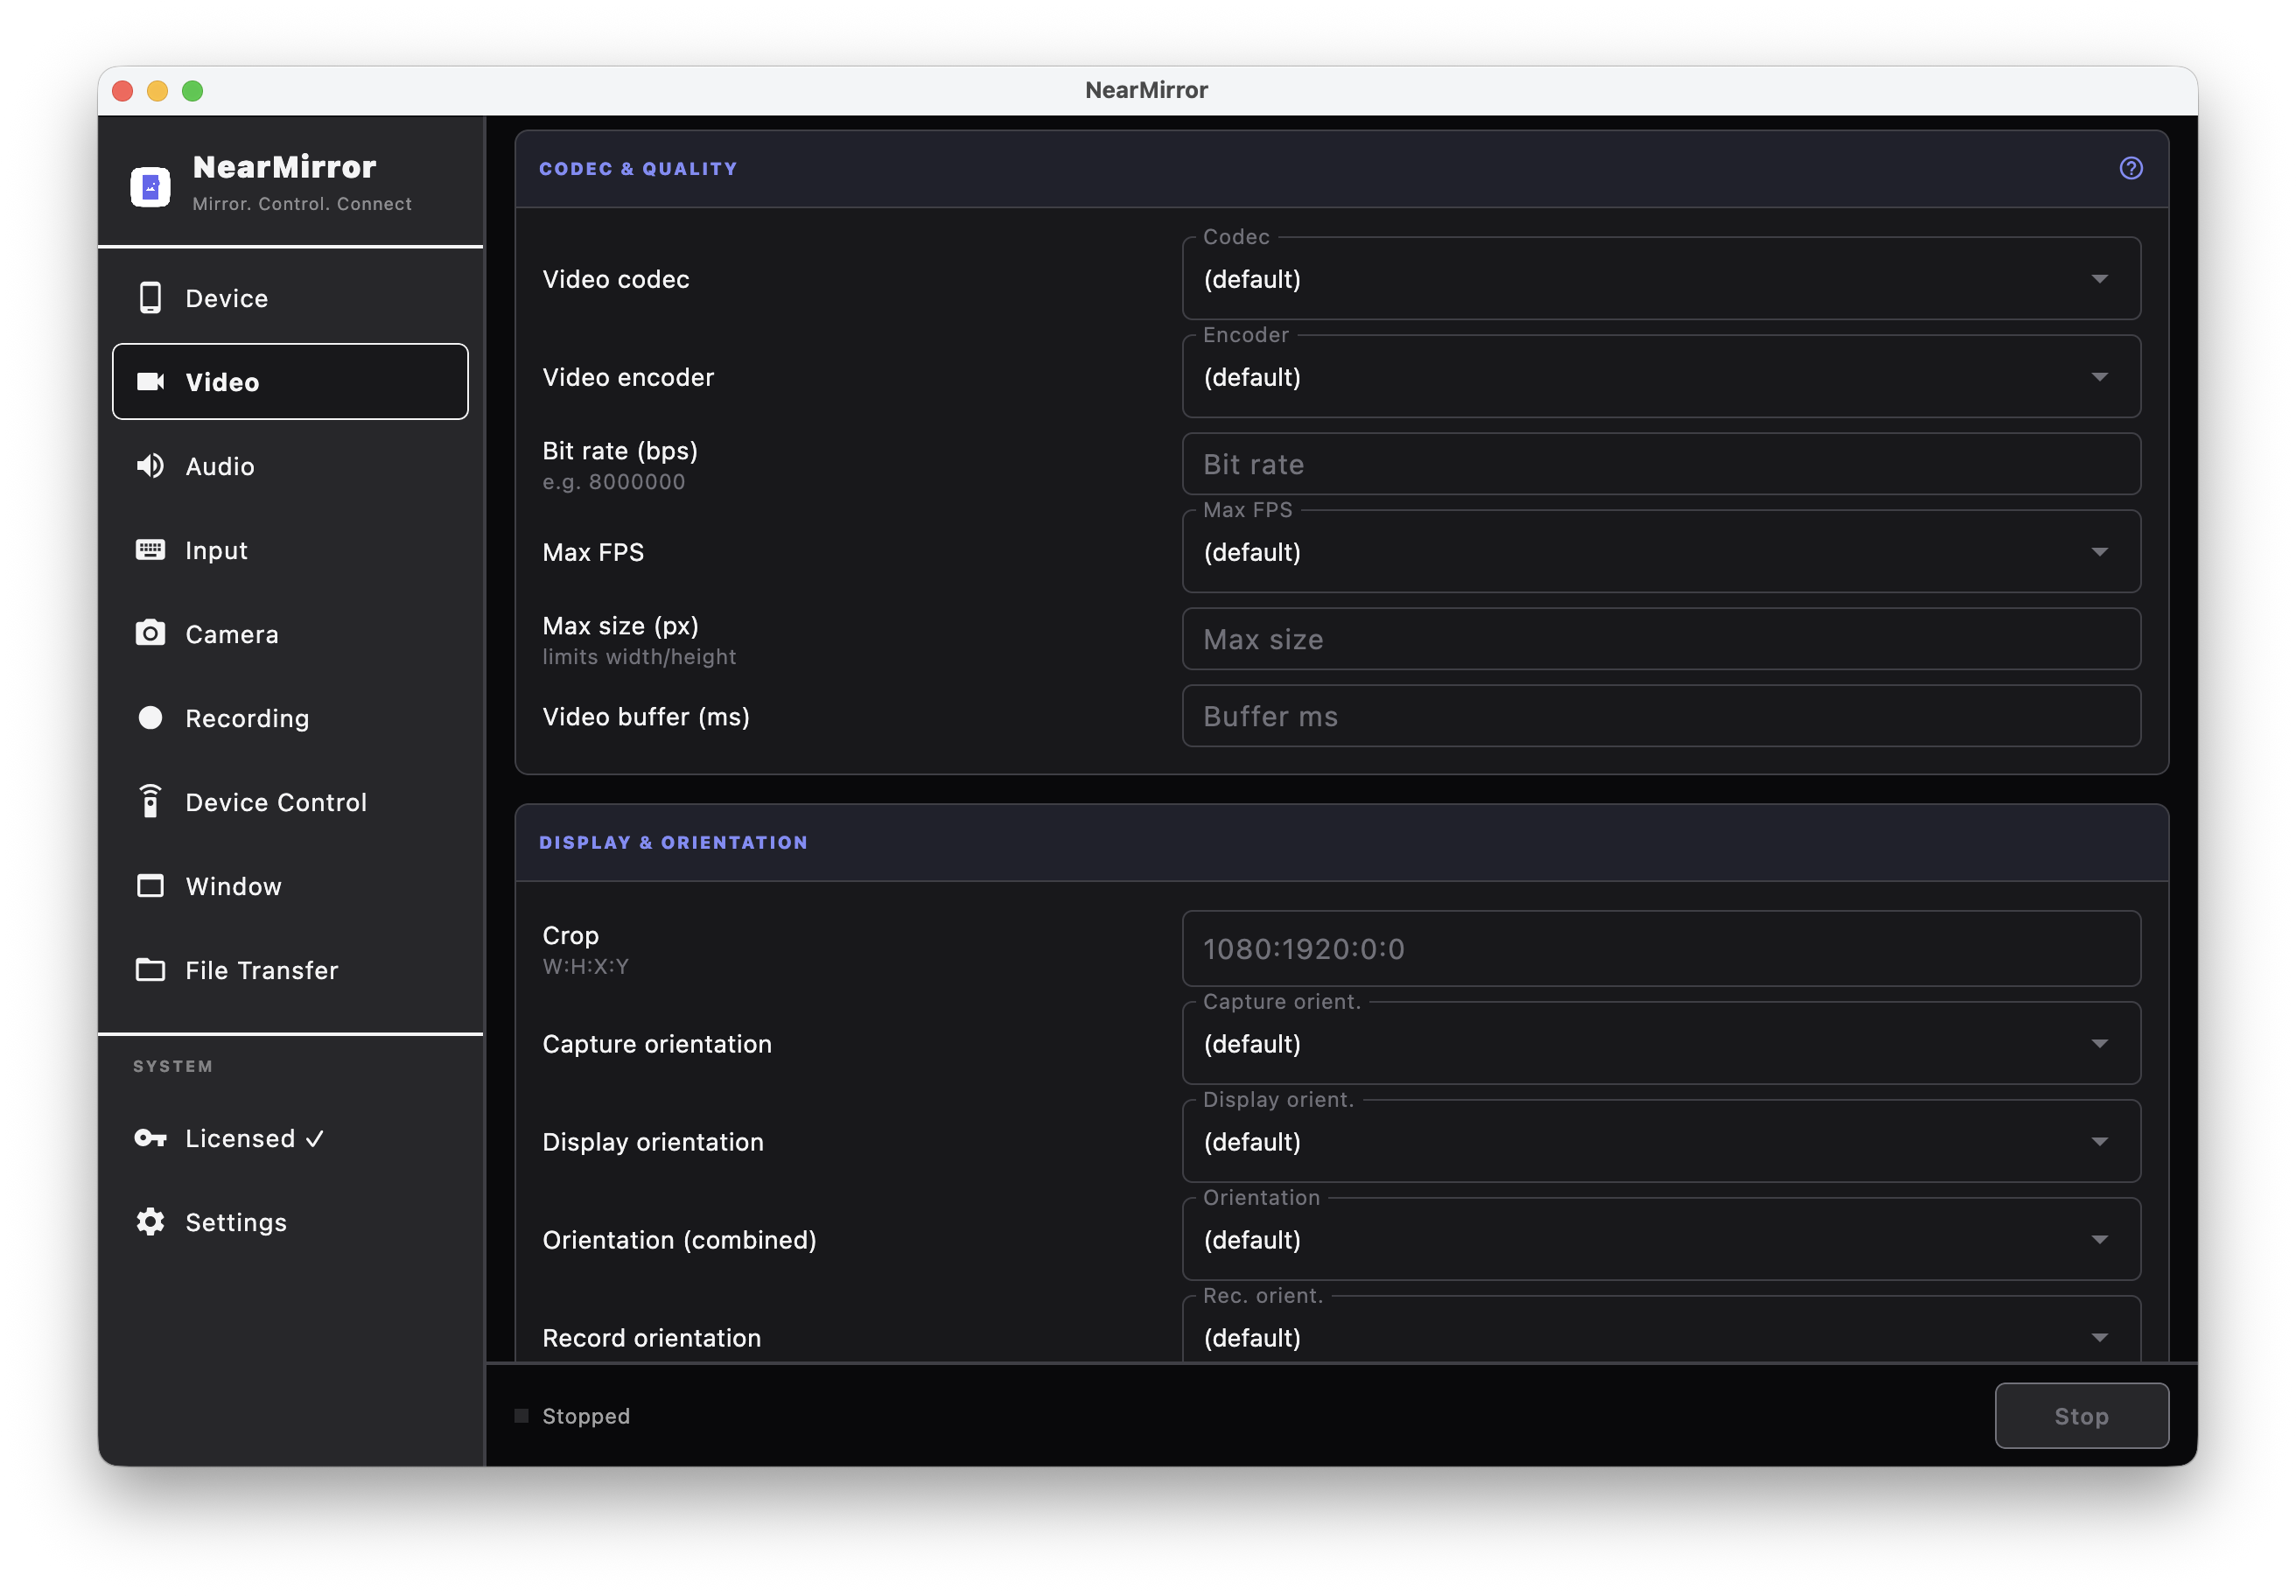The image size is (2296, 1596).
Task: Expand the Encoder dropdown
Action: pyautogui.click(x=1661, y=376)
